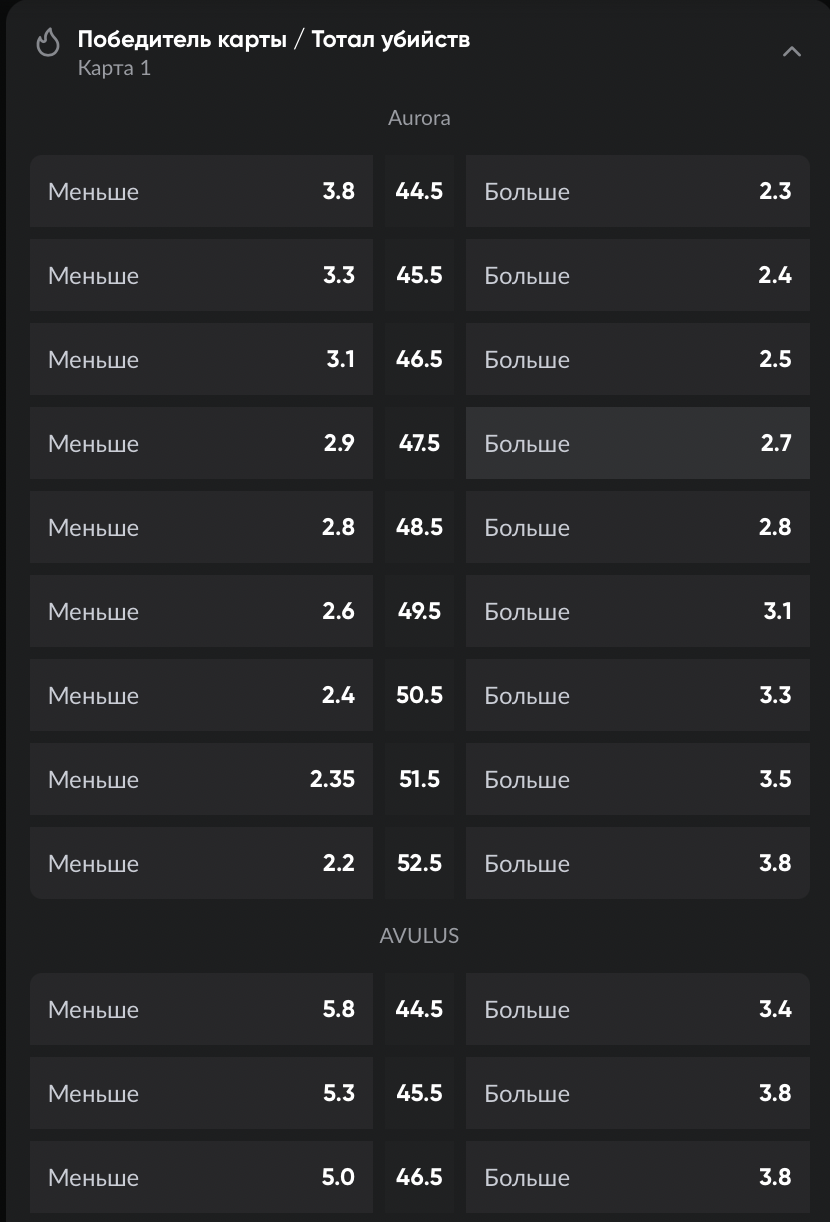Choose Aurora under 47.5 at odds 2.9
The image size is (830, 1222).
(x=201, y=443)
